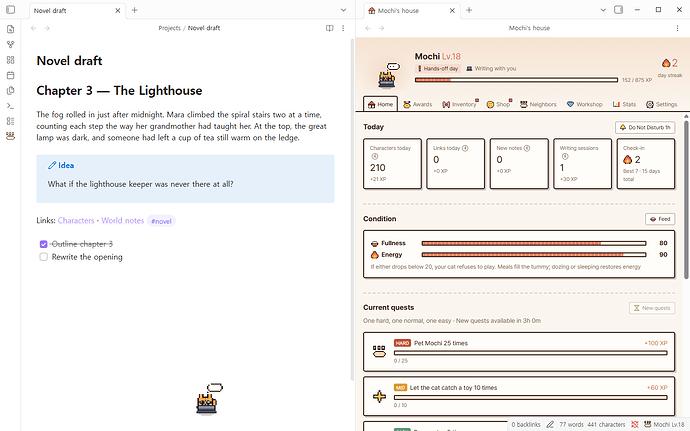Click Projects in the breadcrumb
This screenshot has width=690, height=431.
pyautogui.click(x=169, y=28)
